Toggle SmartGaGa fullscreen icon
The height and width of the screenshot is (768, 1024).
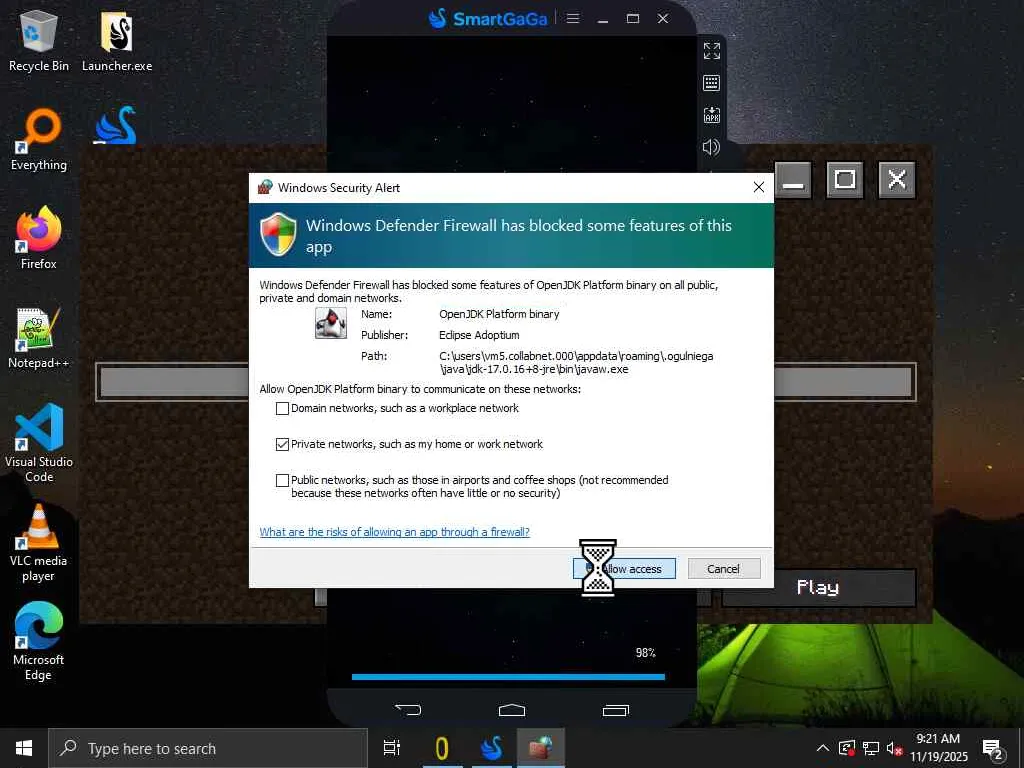(x=711, y=50)
